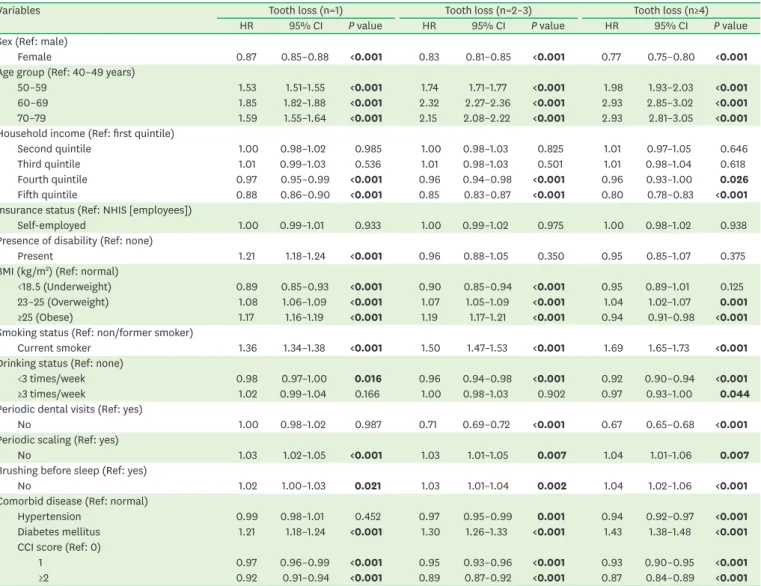This screenshot has width=761, height=586.
Task: Click the 'Self-employed' row label
Action: tap(51, 225)
